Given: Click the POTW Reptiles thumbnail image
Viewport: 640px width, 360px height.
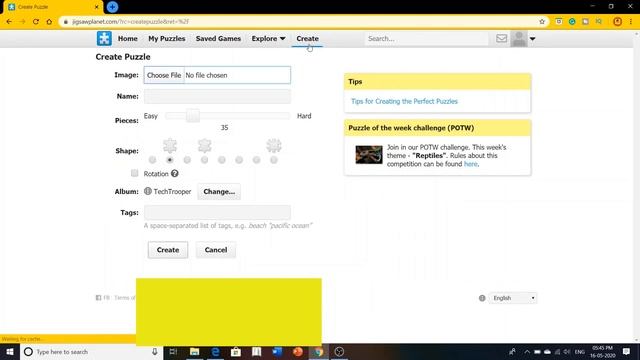Looking at the screenshot, I should point(369,155).
